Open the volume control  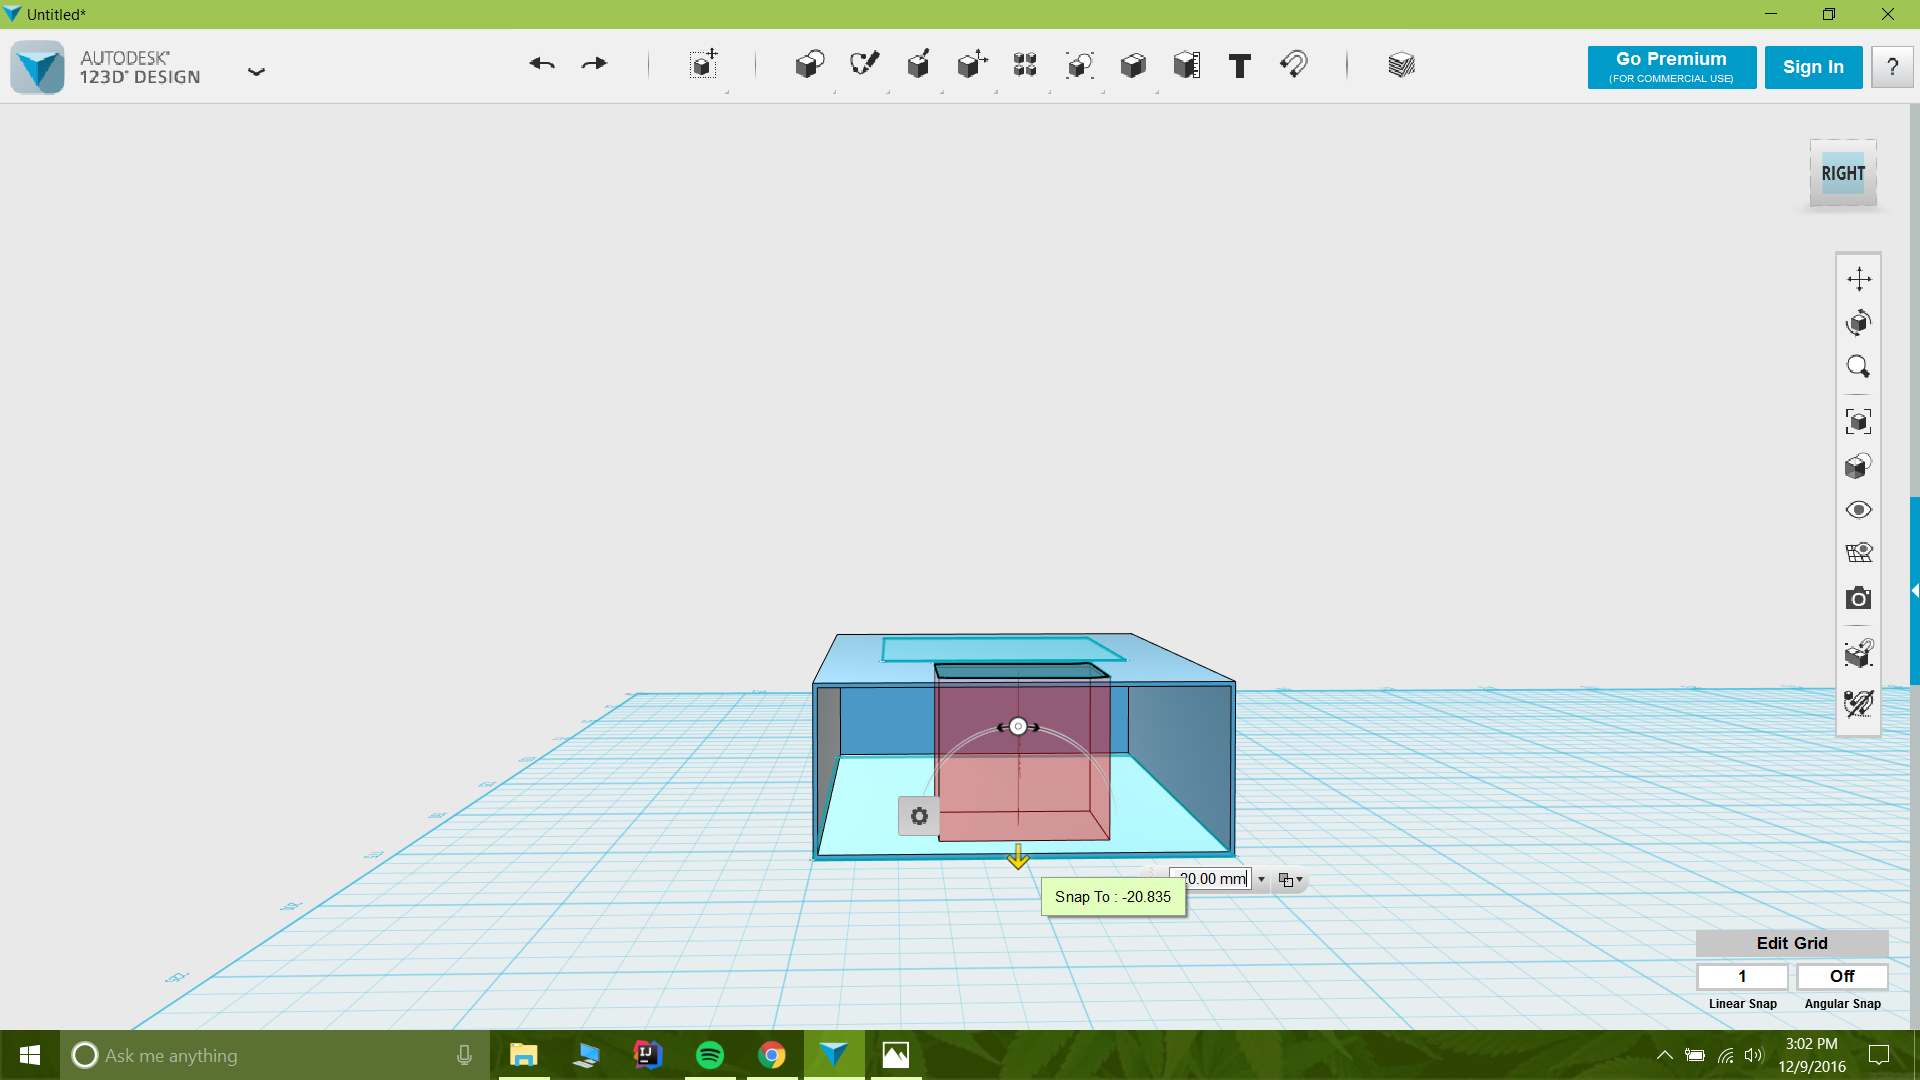click(1754, 1055)
